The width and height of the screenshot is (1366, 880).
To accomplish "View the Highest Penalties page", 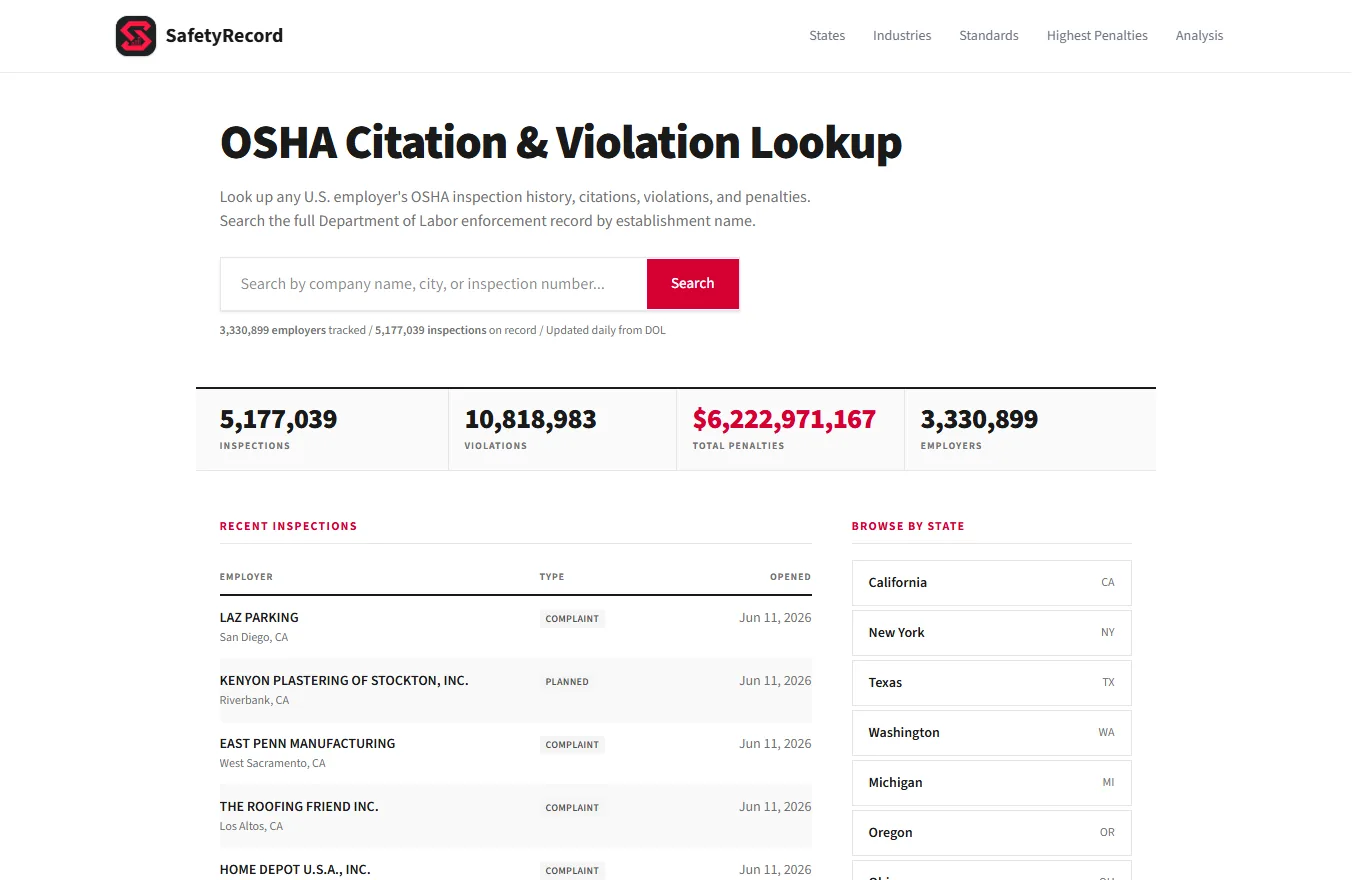I will pyautogui.click(x=1097, y=36).
